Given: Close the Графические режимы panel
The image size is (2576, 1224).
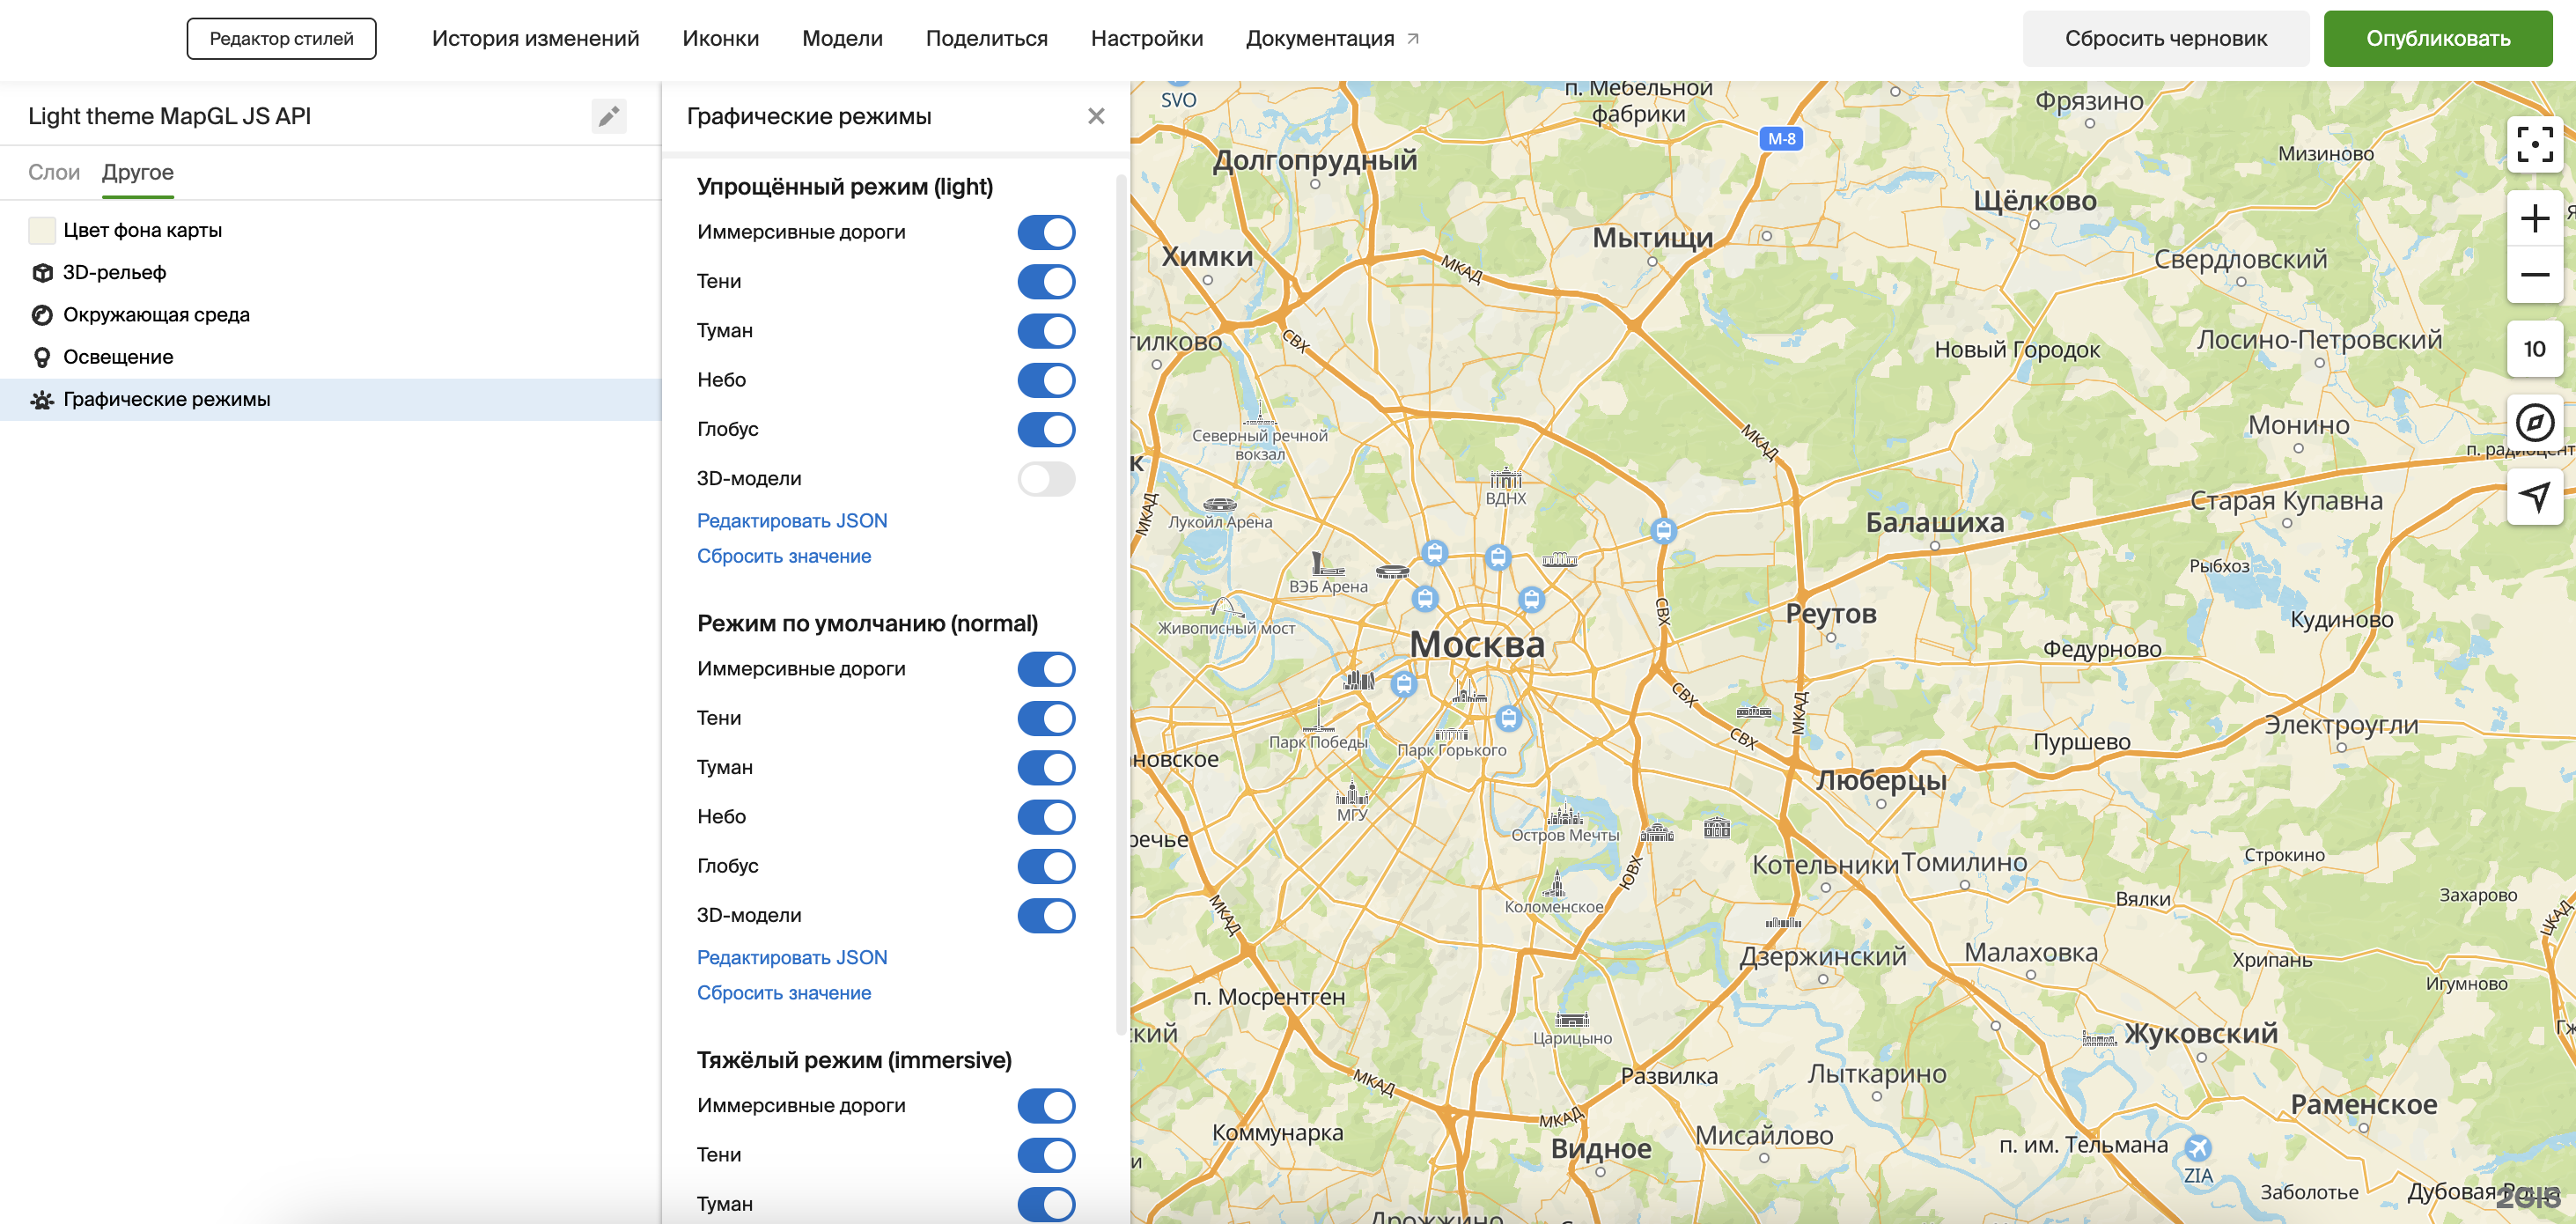Looking at the screenshot, I should click(1096, 116).
